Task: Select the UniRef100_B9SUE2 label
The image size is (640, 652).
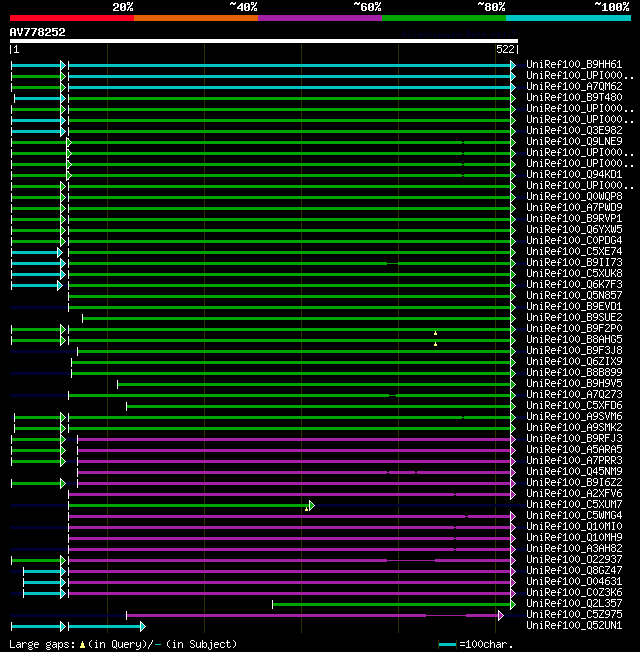Action: point(574,317)
